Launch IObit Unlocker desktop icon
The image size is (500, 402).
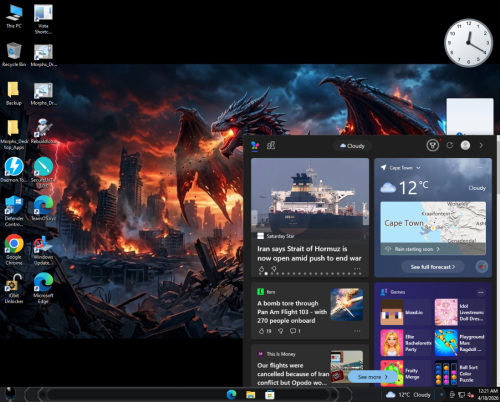[14, 289]
